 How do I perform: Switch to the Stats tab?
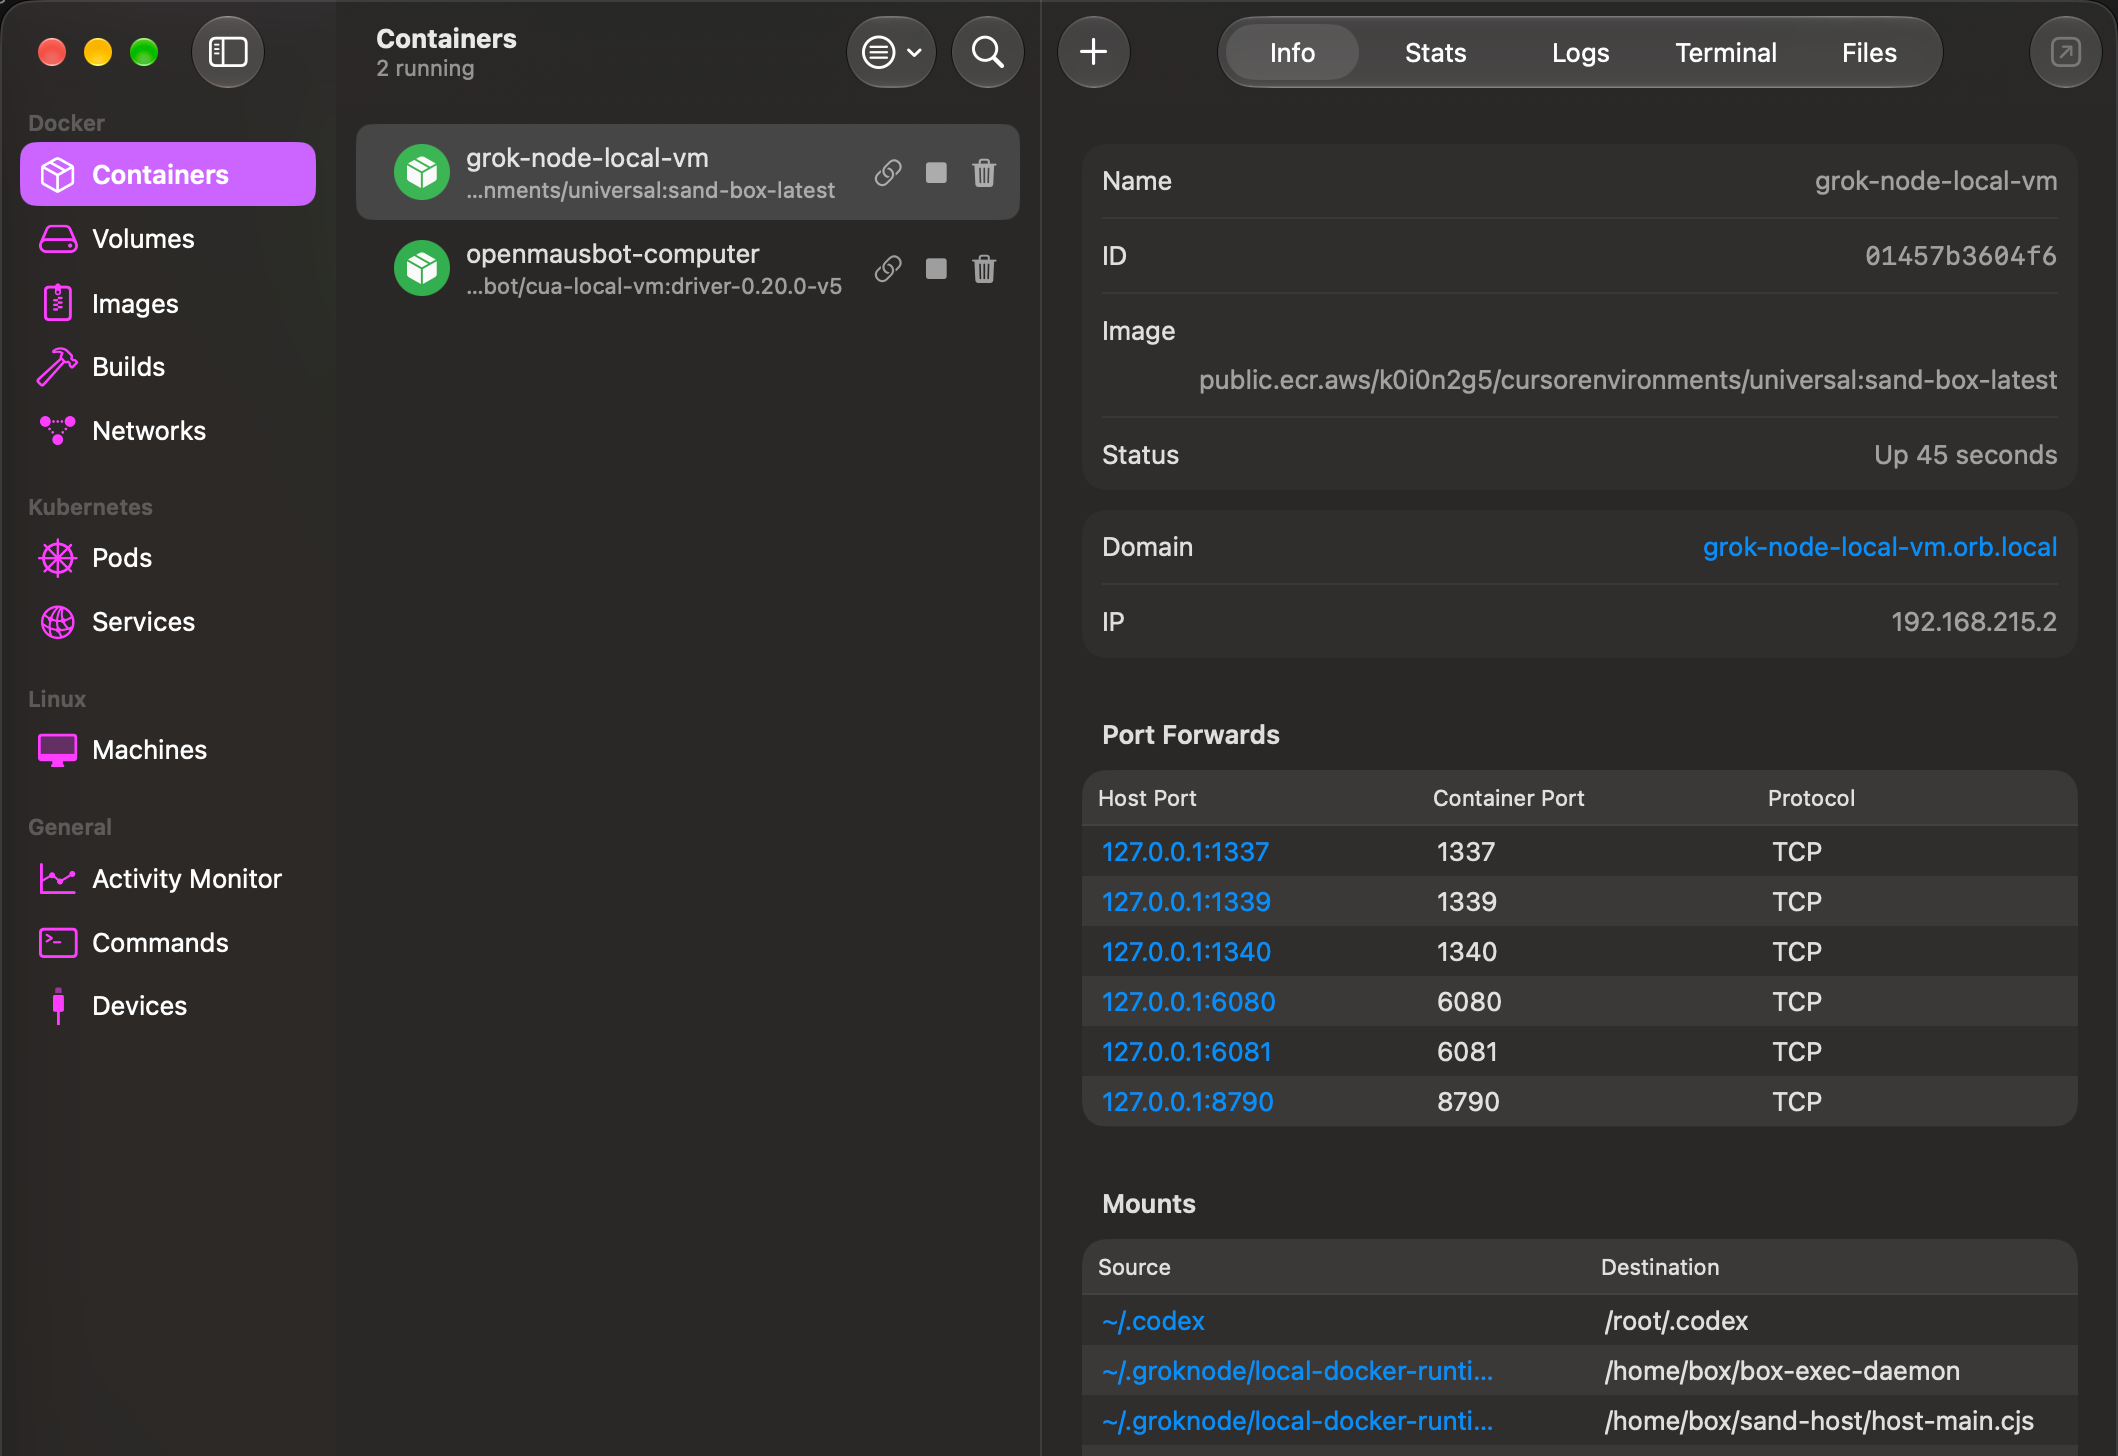point(1435,53)
